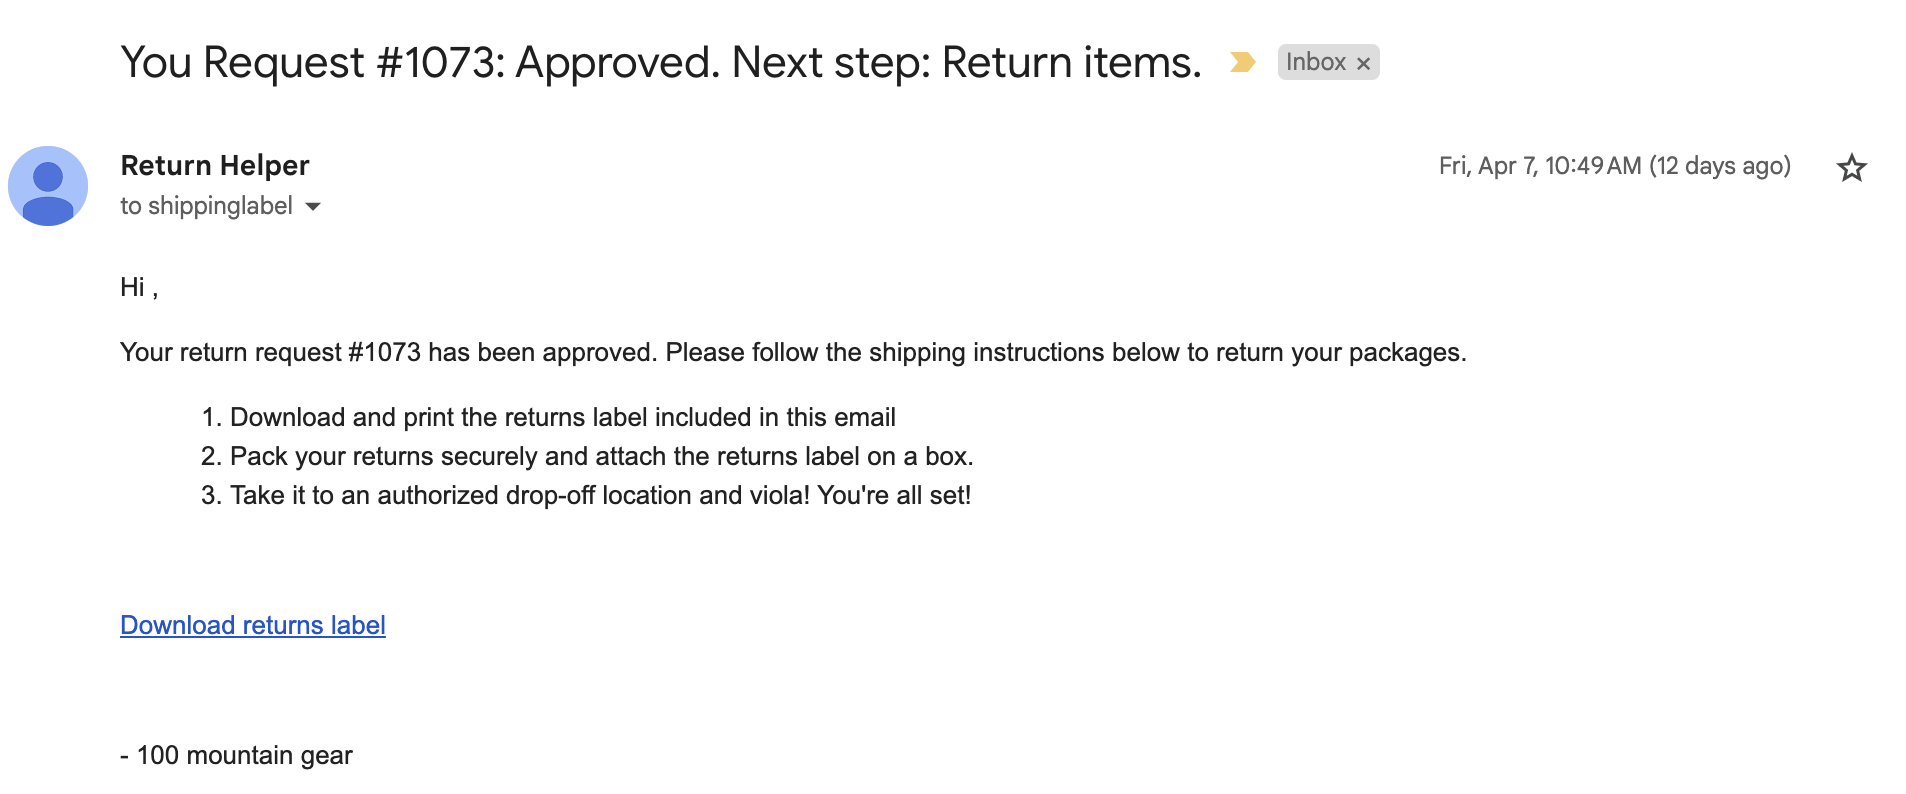Click the '- 100 mountain gear' signature
Screen dimensions: 1906x794
(x=236, y=756)
